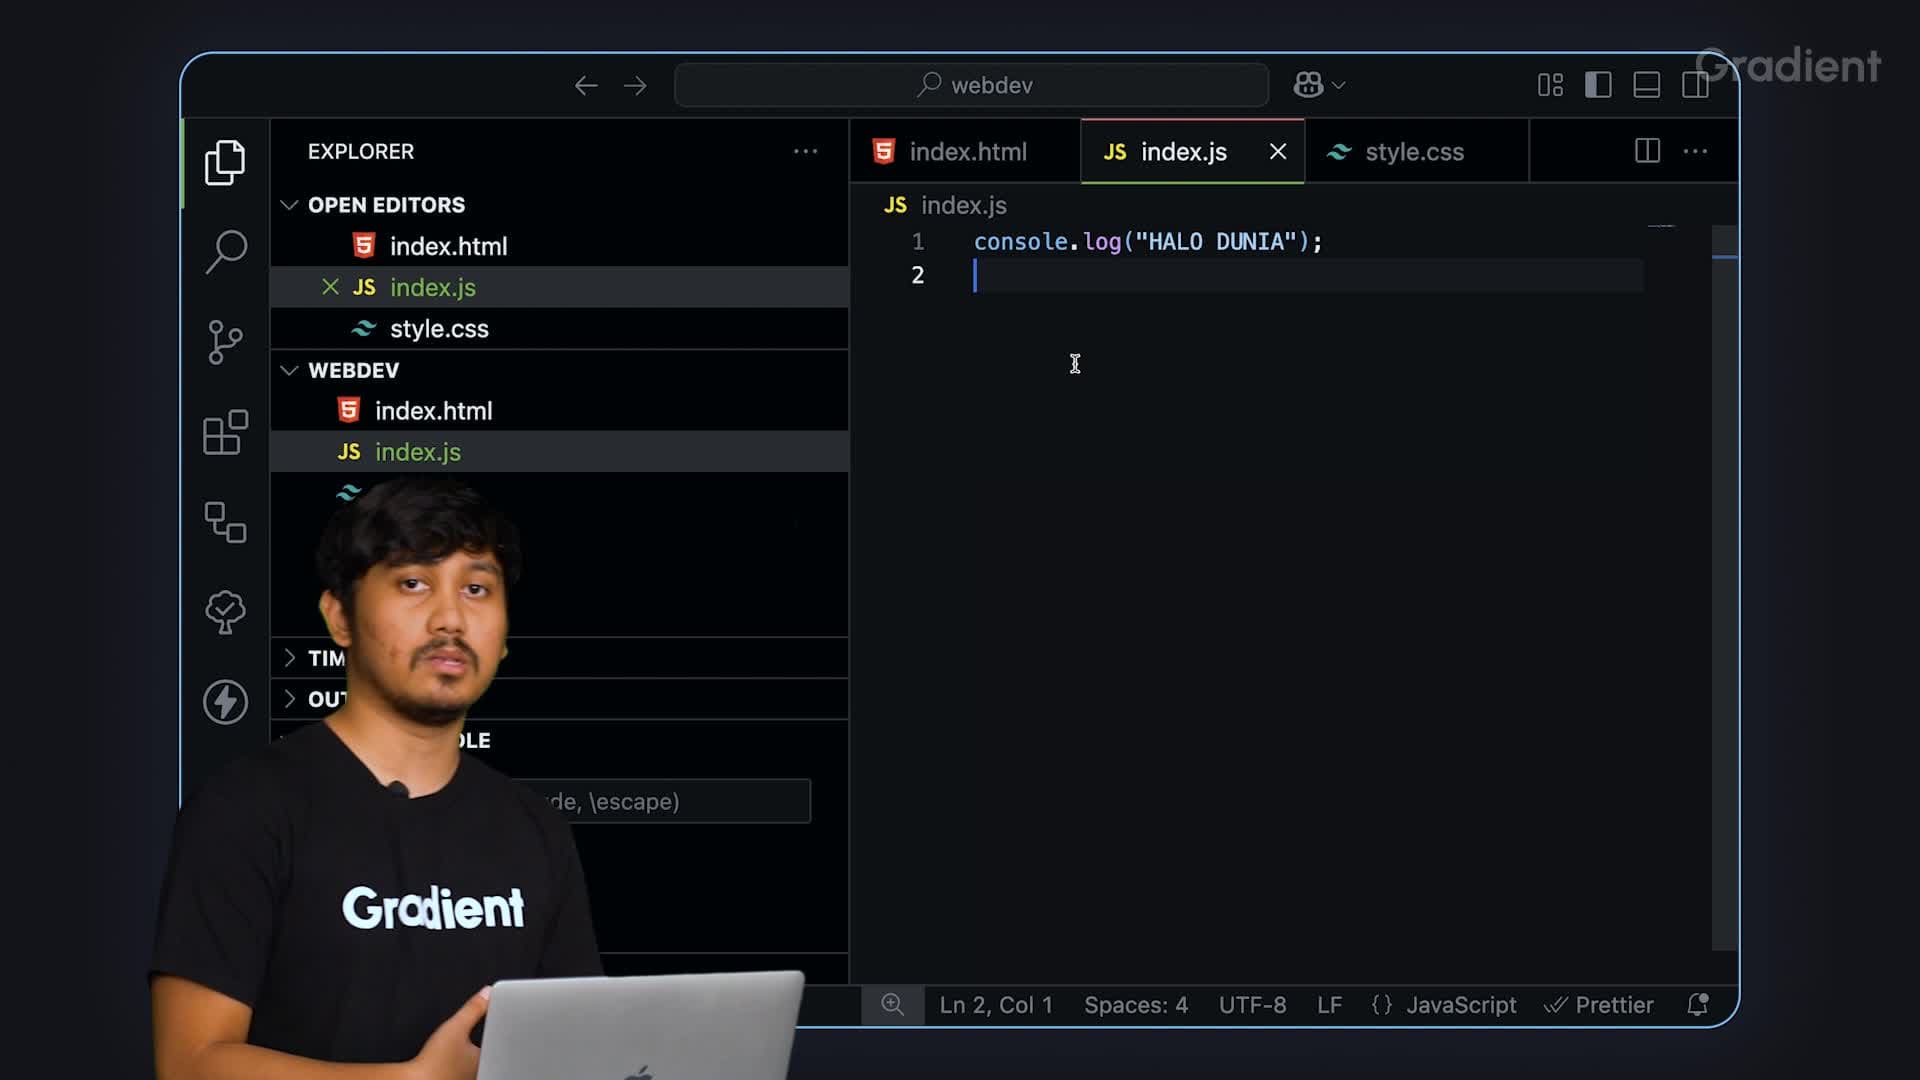The image size is (1920, 1080).
Task: Toggle the primary sidebar visibility
Action: [1598, 85]
